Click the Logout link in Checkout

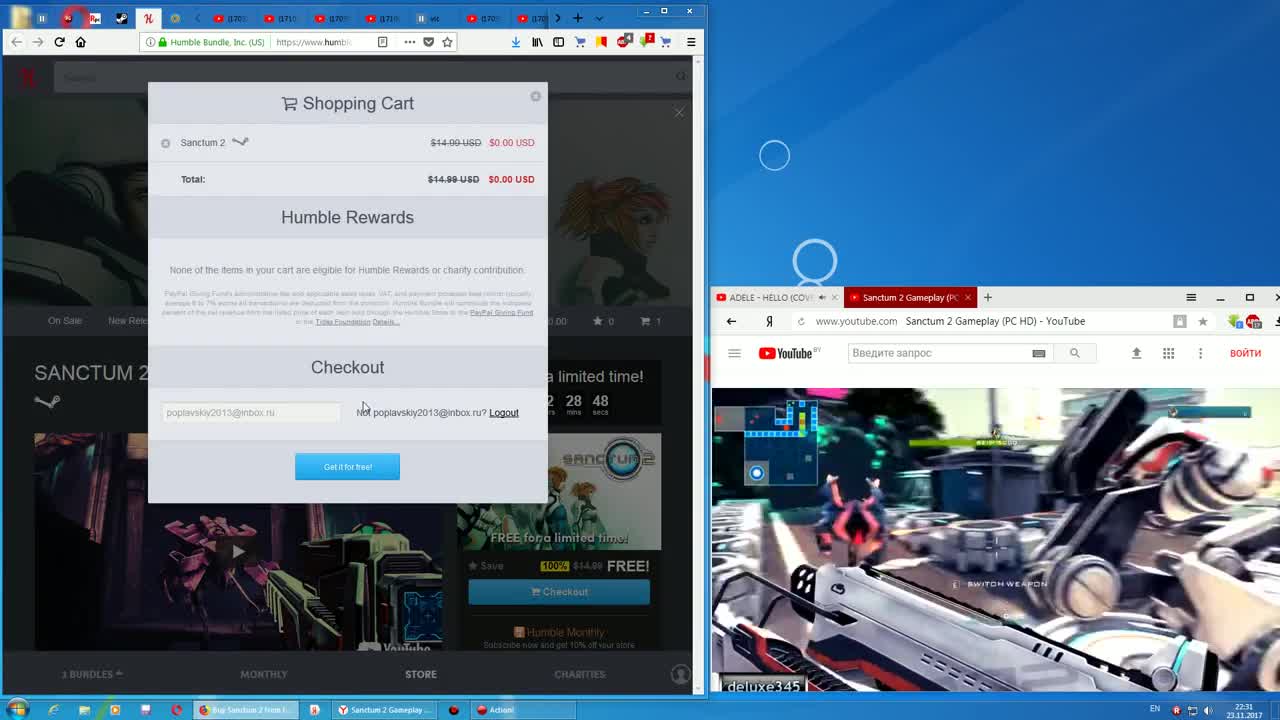point(504,412)
